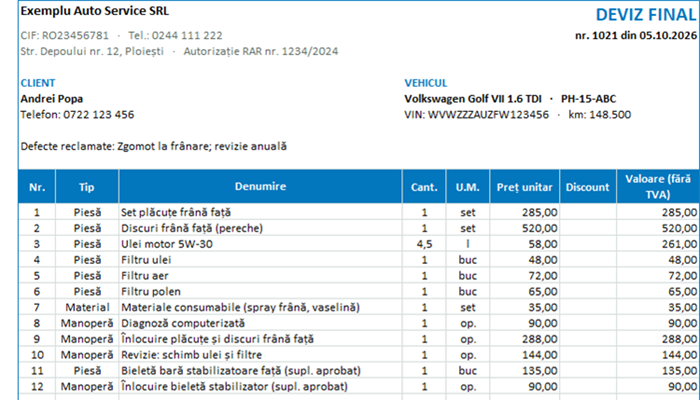Click the unit cell 'l' for motor oil
The width and height of the screenshot is (700, 400).
(467, 244)
